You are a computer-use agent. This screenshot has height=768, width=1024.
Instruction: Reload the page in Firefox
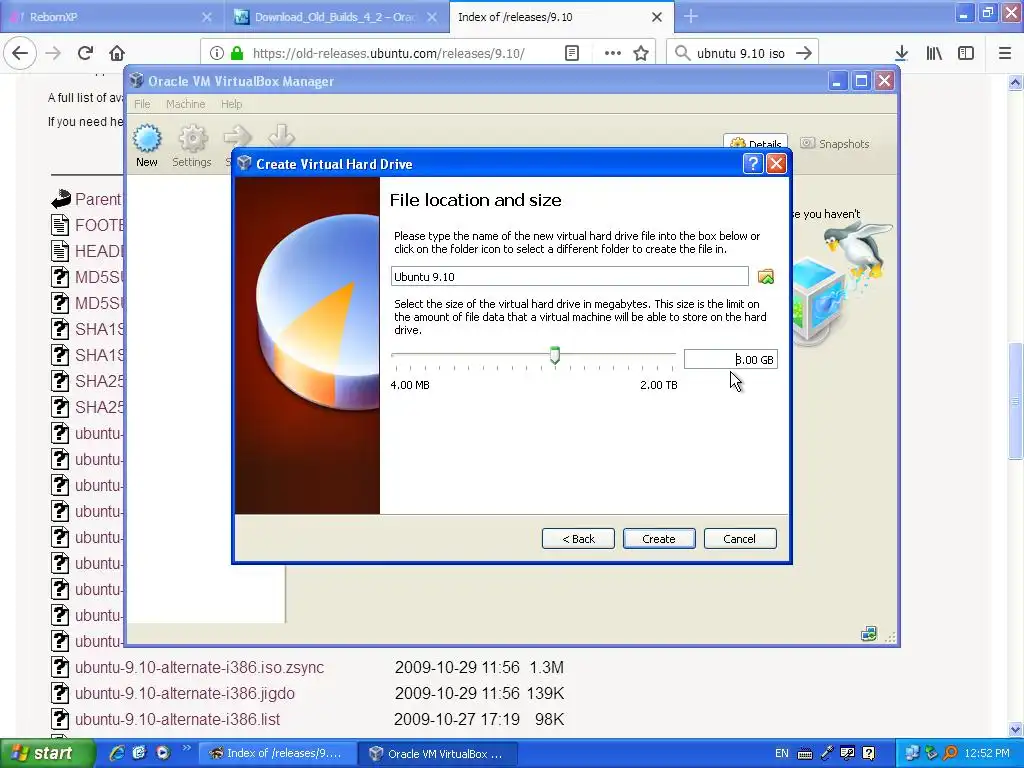85,53
